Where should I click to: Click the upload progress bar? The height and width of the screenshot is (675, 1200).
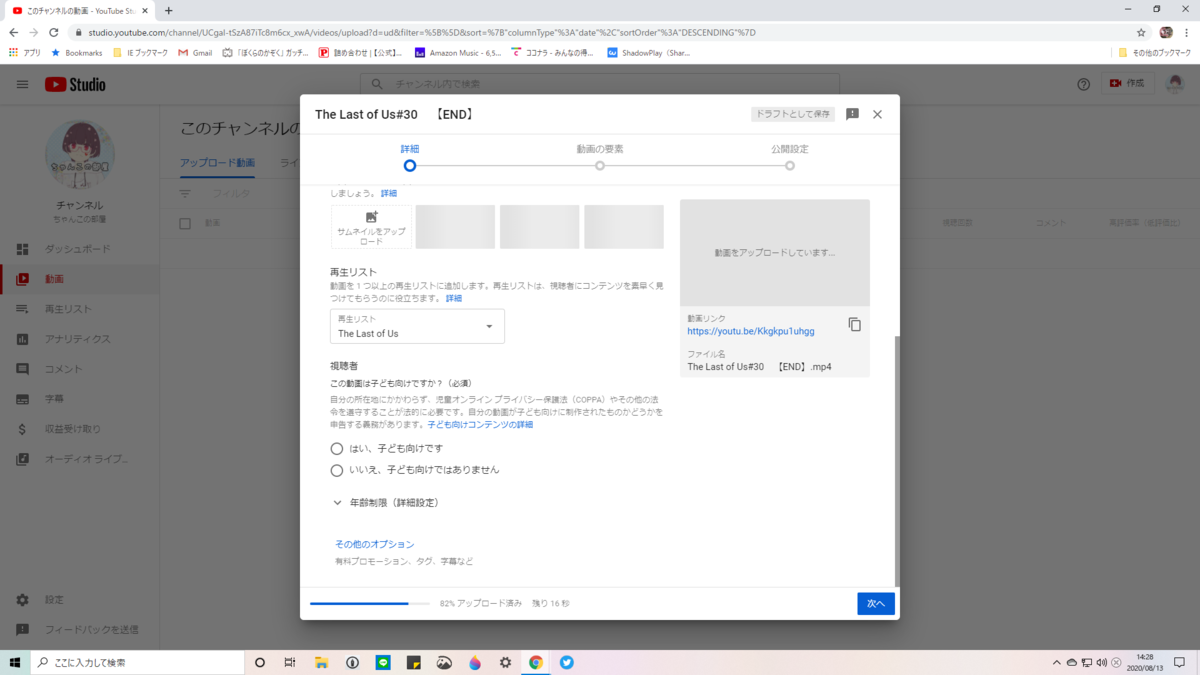(370, 604)
